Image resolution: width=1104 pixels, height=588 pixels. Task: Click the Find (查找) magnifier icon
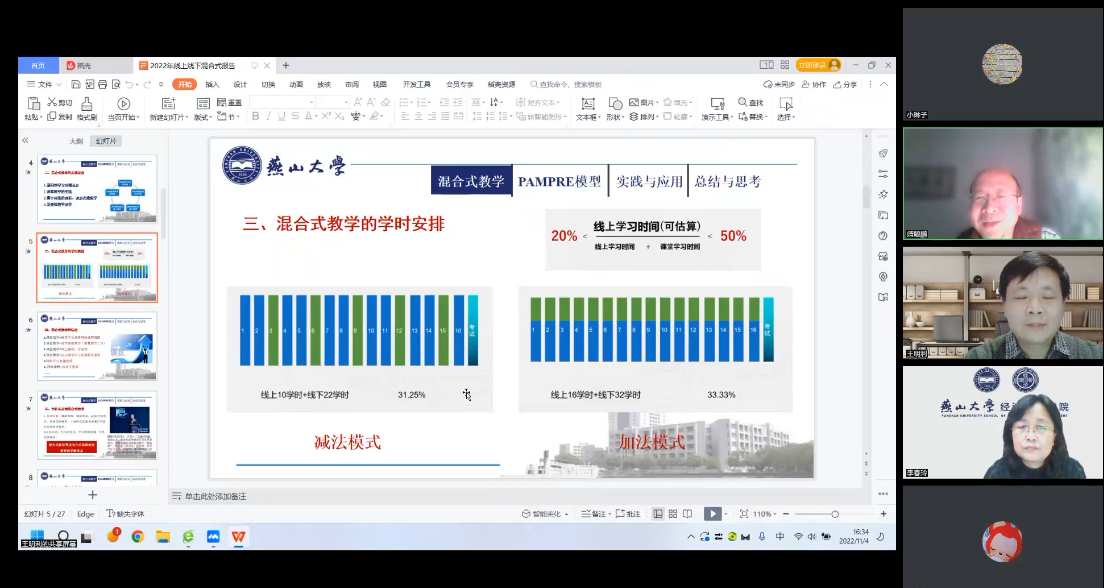742,103
